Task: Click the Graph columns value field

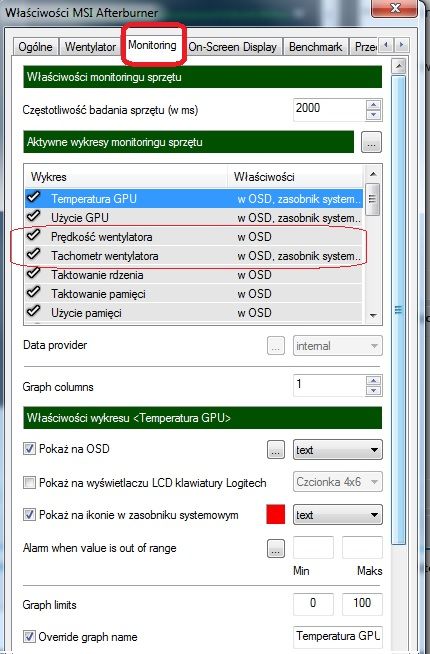Action: [x=329, y=385]
